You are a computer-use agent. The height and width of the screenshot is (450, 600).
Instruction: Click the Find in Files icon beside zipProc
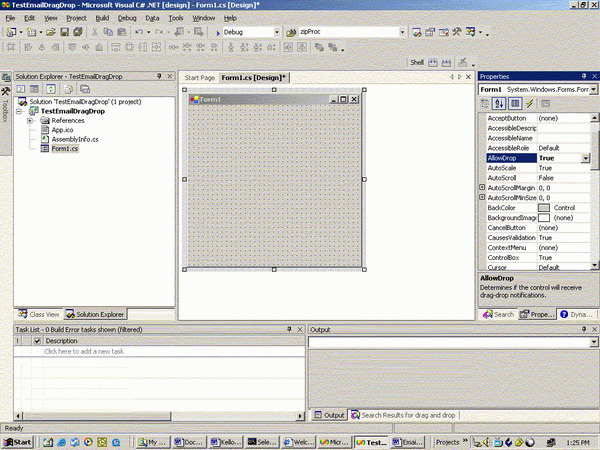[291, 33]
